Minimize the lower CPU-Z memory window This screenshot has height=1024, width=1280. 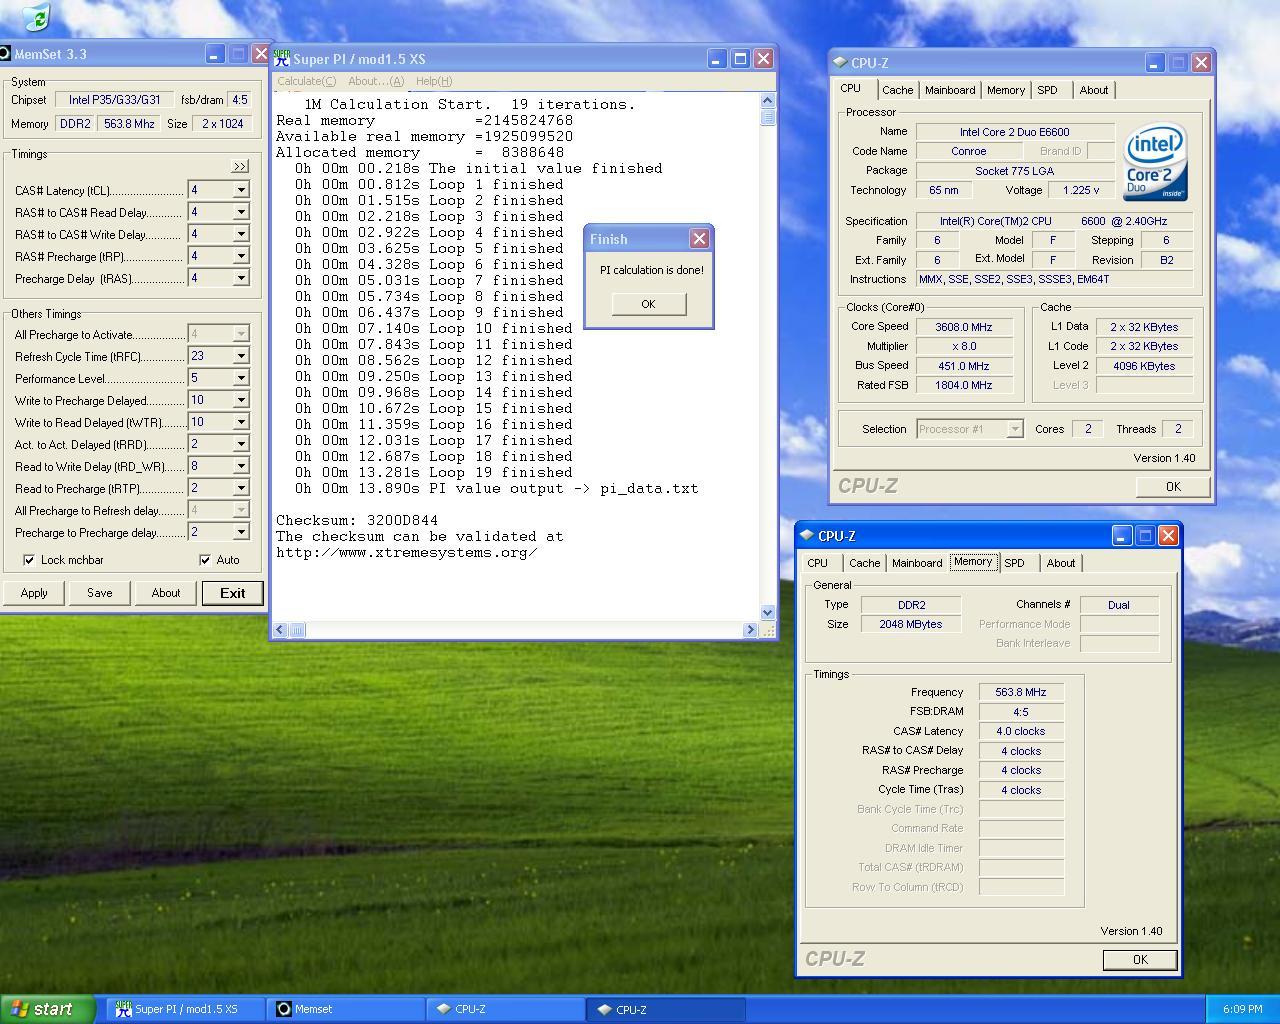point(1122,535)
